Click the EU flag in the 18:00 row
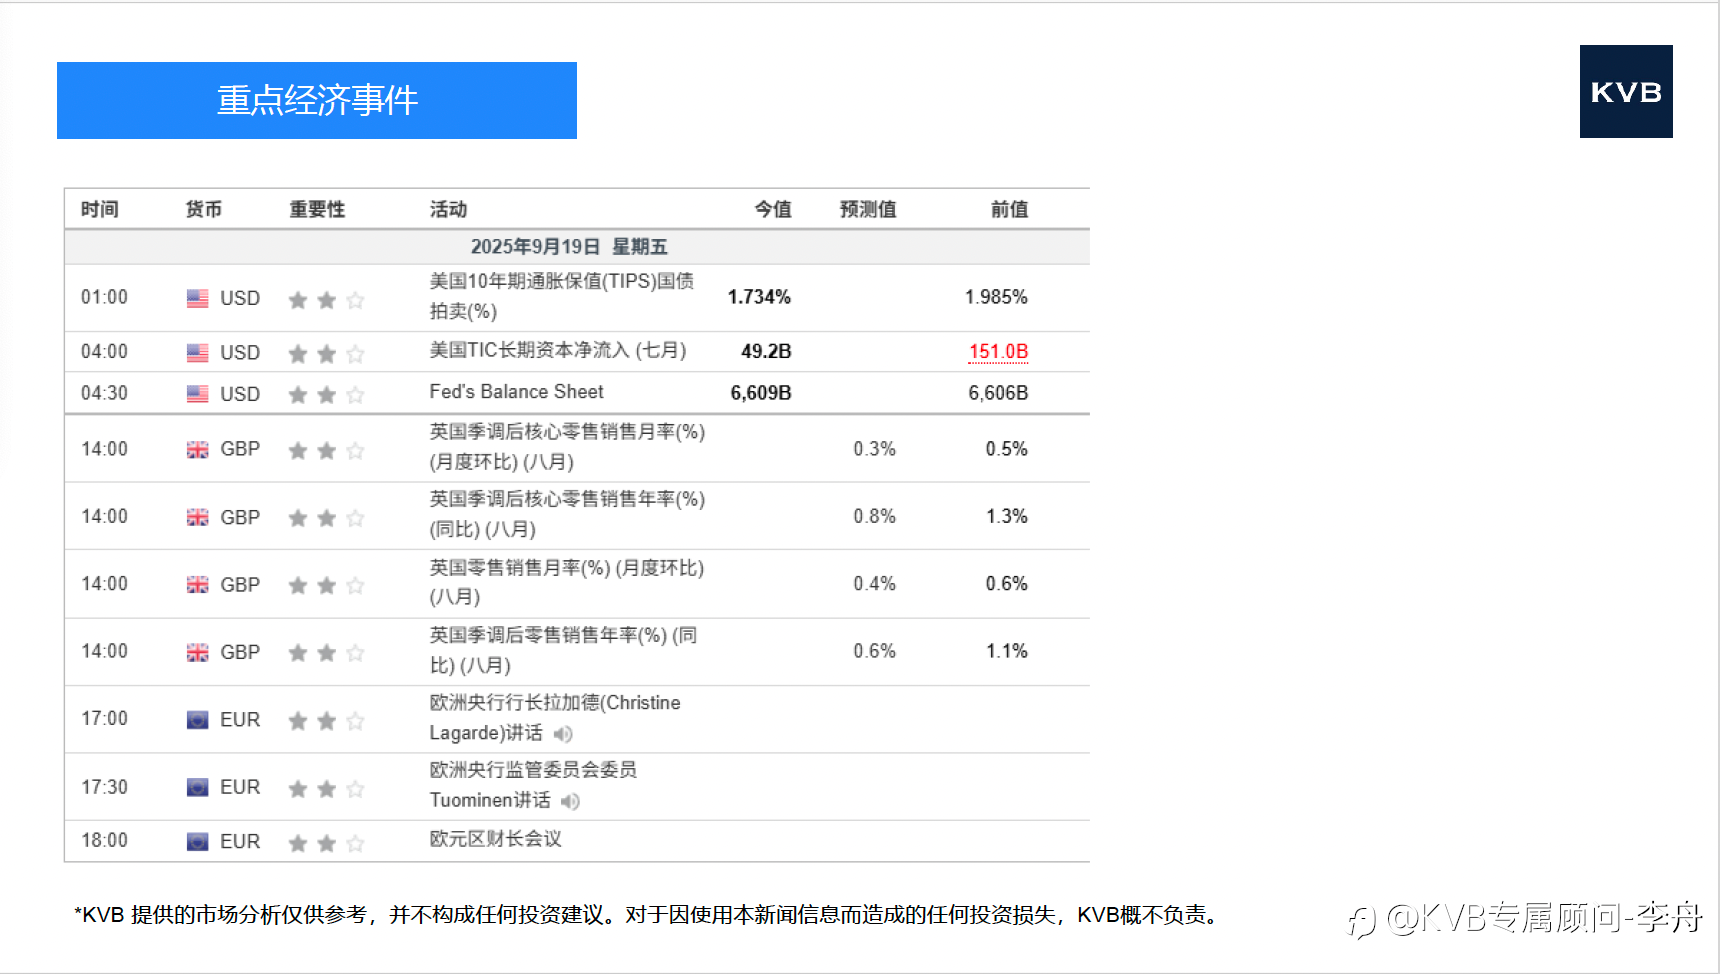1722x974 pixels. pyautogui.click(x=198, y=842)
